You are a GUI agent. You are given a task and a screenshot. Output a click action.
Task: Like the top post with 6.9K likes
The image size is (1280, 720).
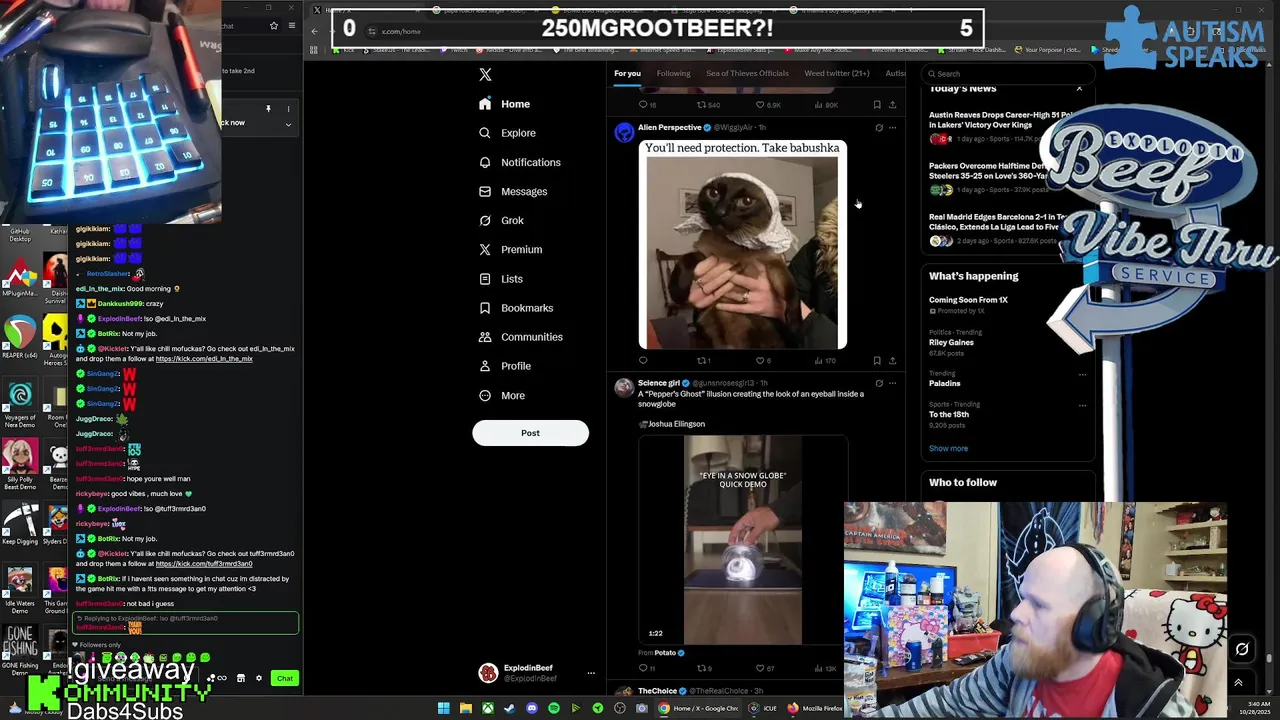click(x=768, y=105)
